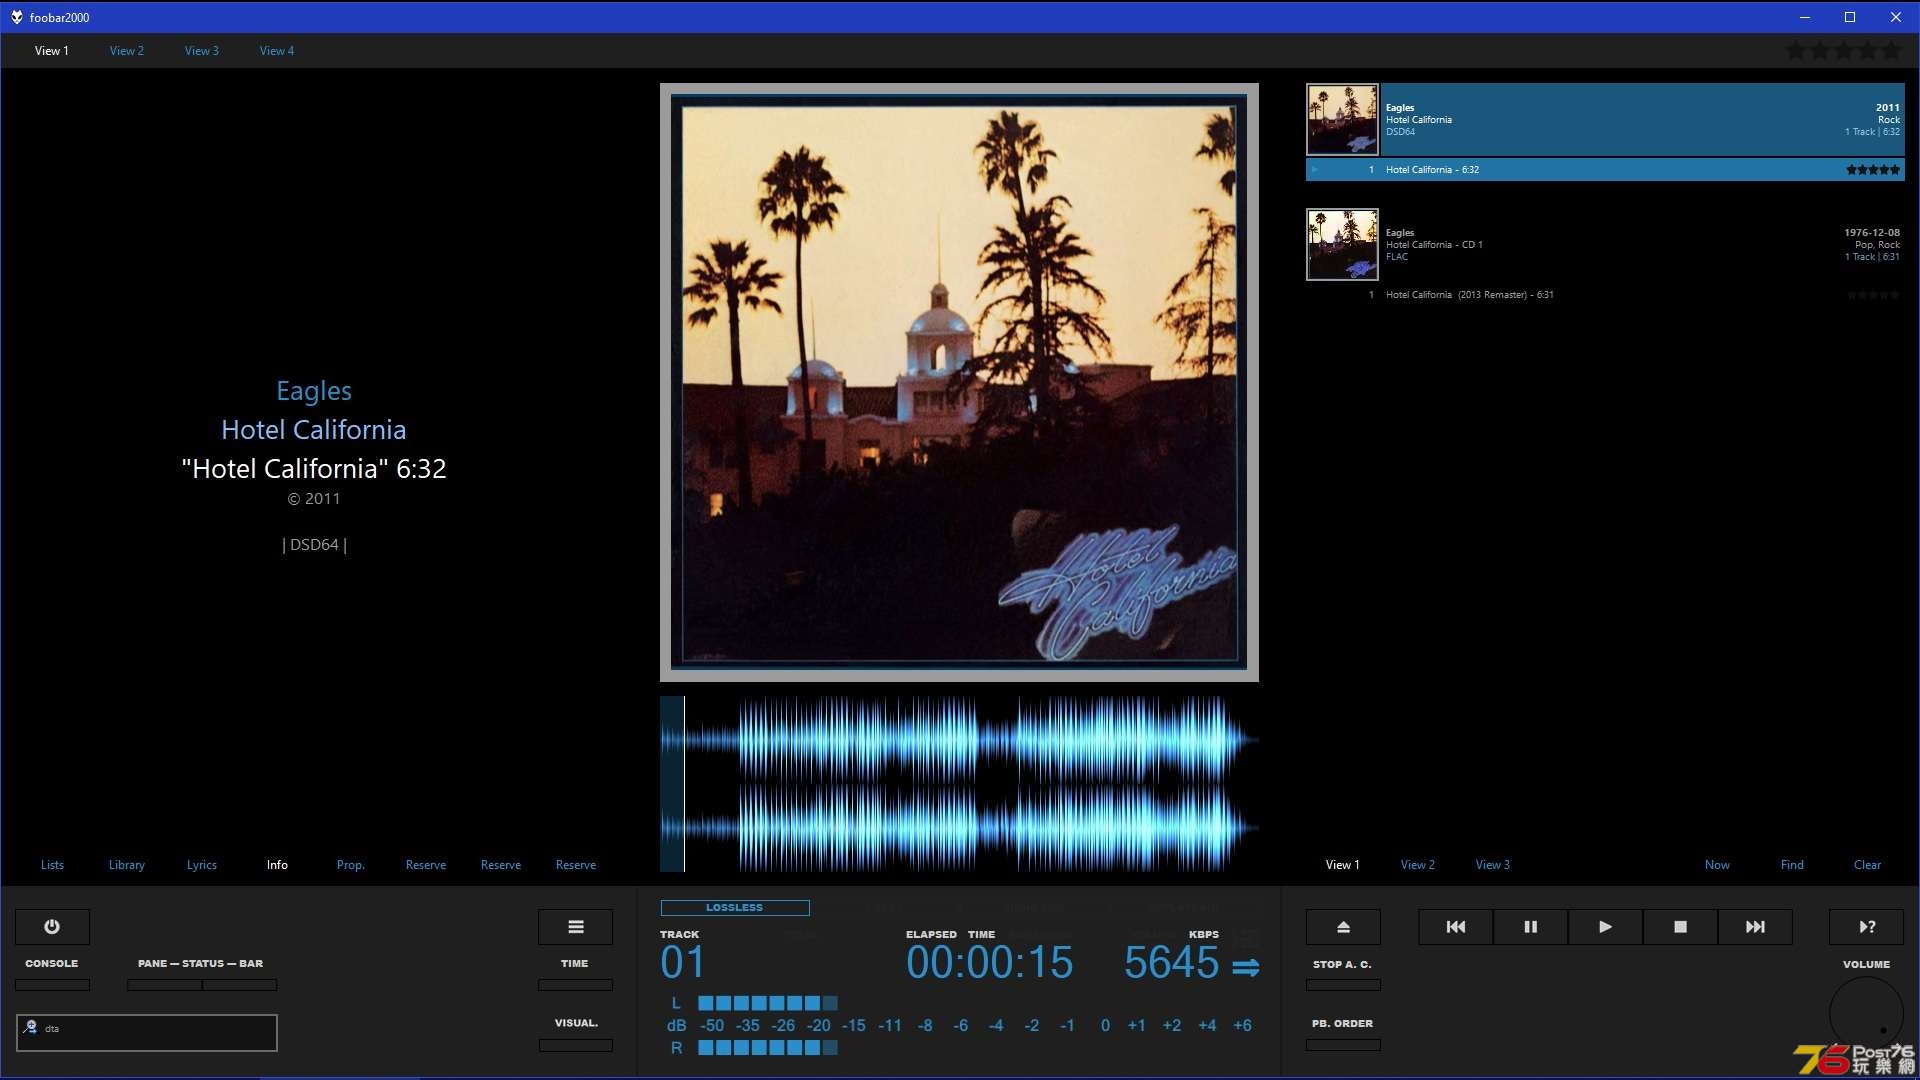Open the Lists panel tab

[x=52, y=865]
